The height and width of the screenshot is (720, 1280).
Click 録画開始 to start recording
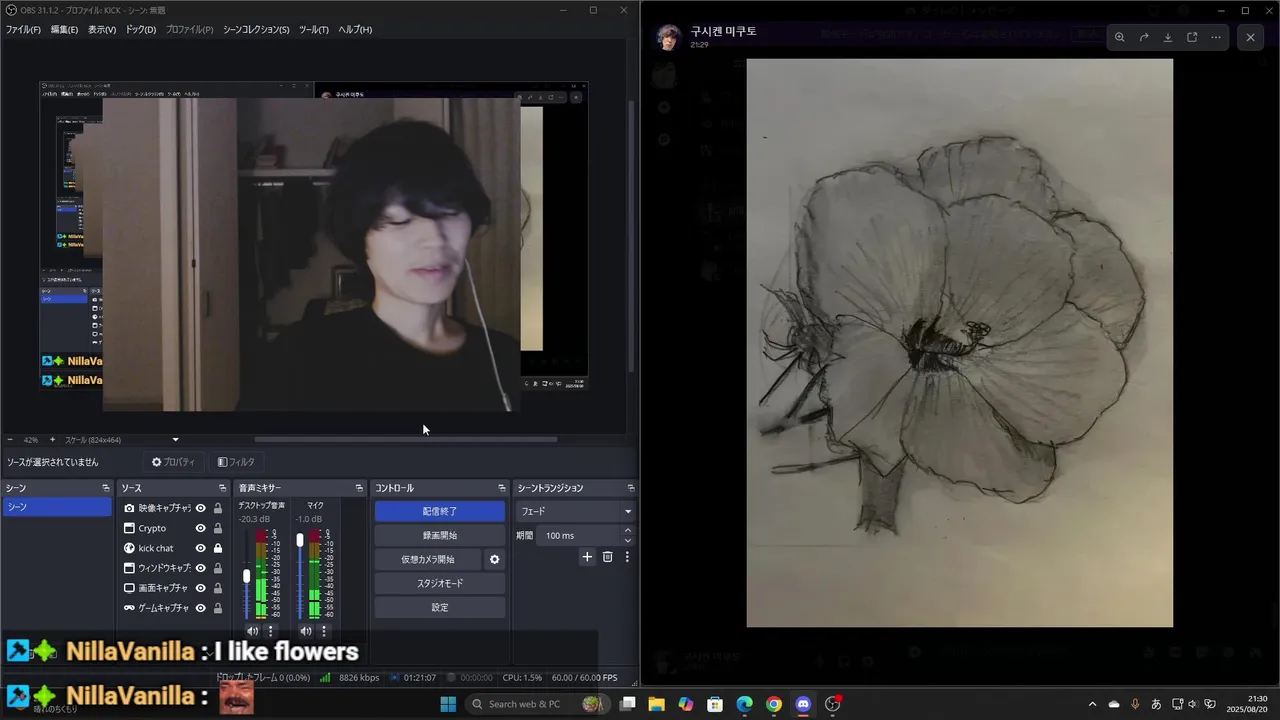(440, 535)
